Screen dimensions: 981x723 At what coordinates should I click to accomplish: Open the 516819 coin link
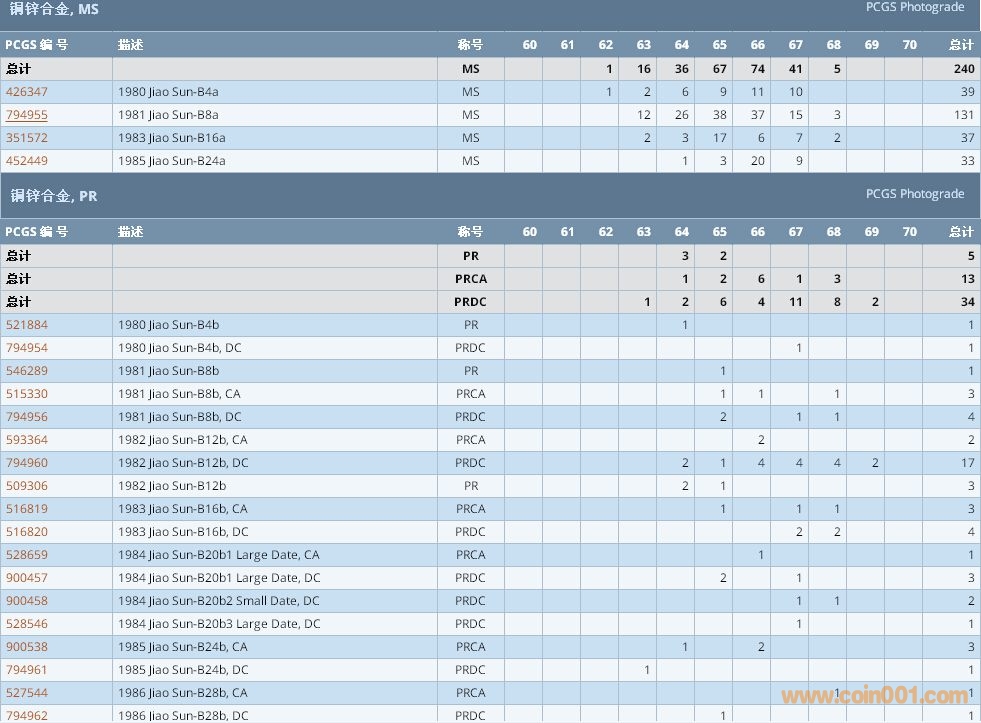point(27,509)
